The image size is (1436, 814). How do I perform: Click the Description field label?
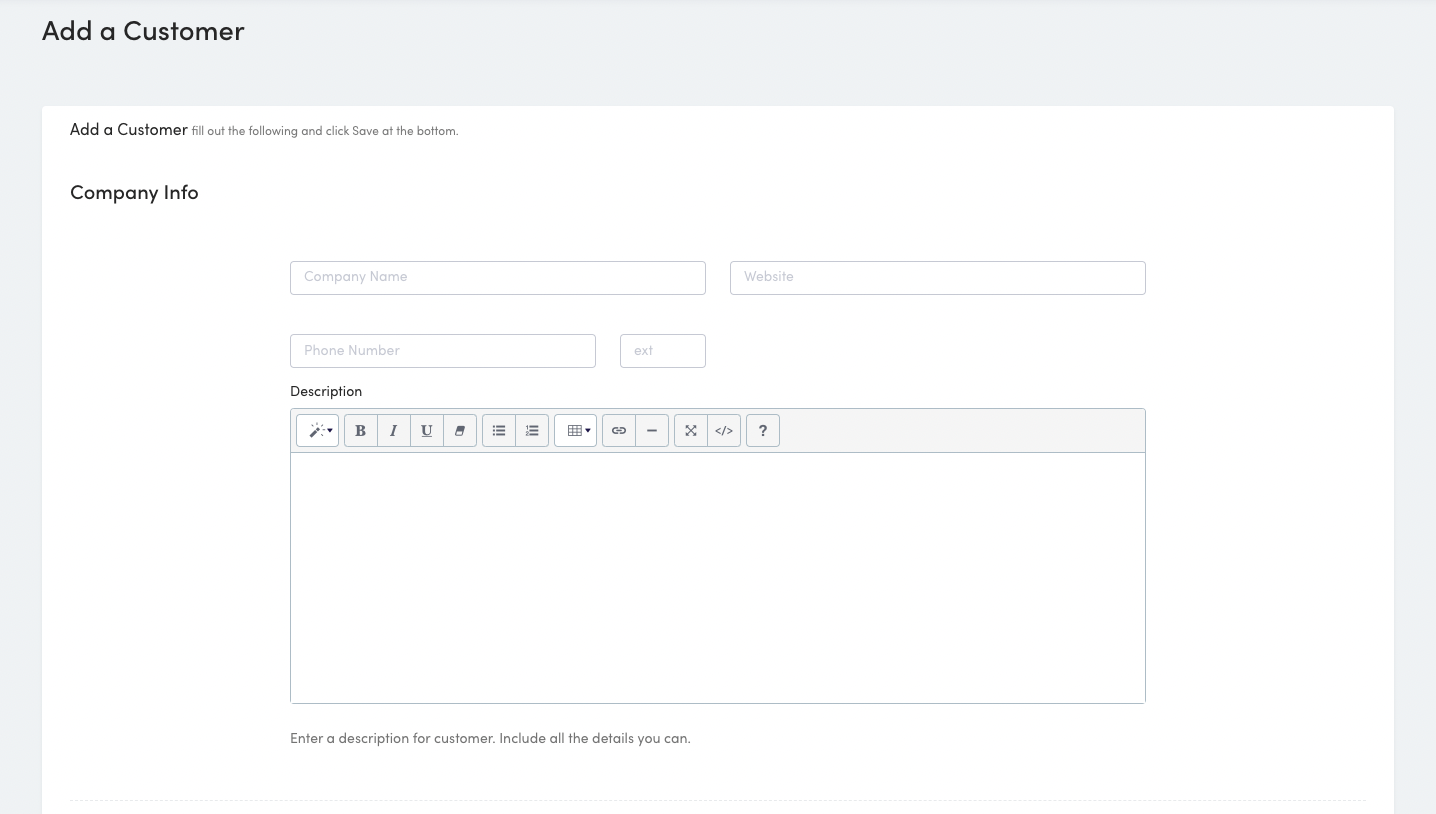[x=326, y=392]
